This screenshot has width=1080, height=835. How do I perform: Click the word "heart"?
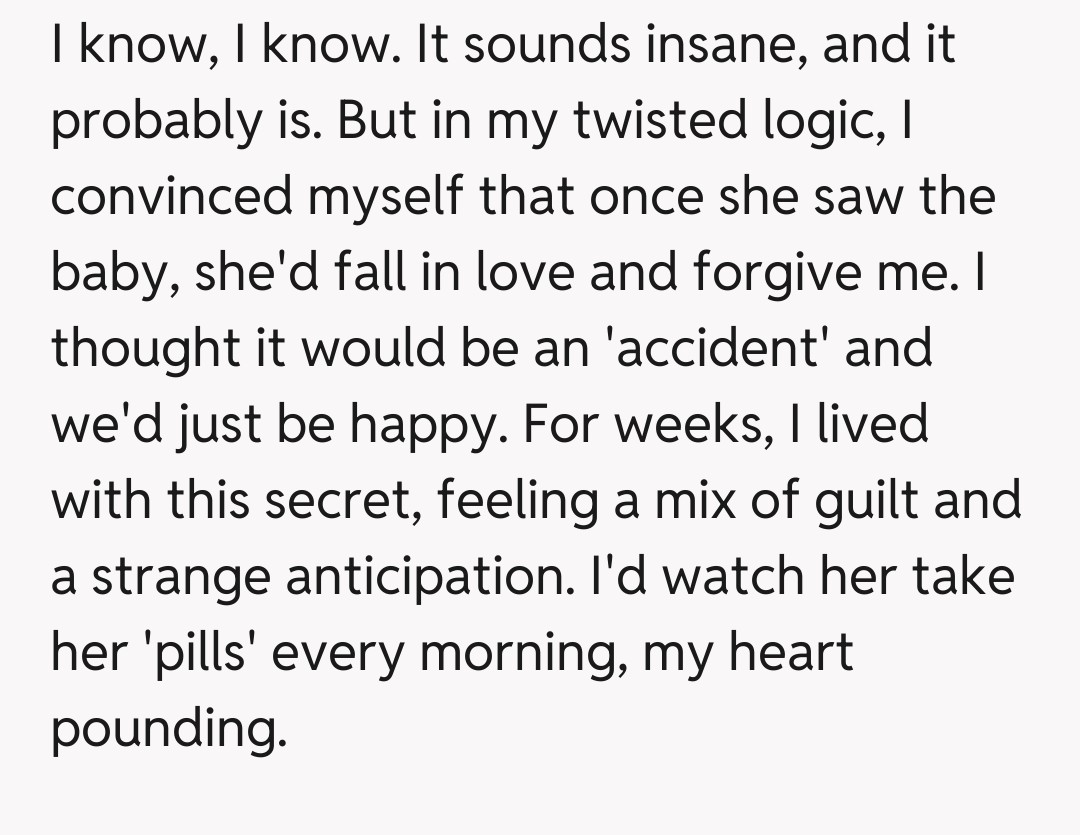[x=792, y=652]
